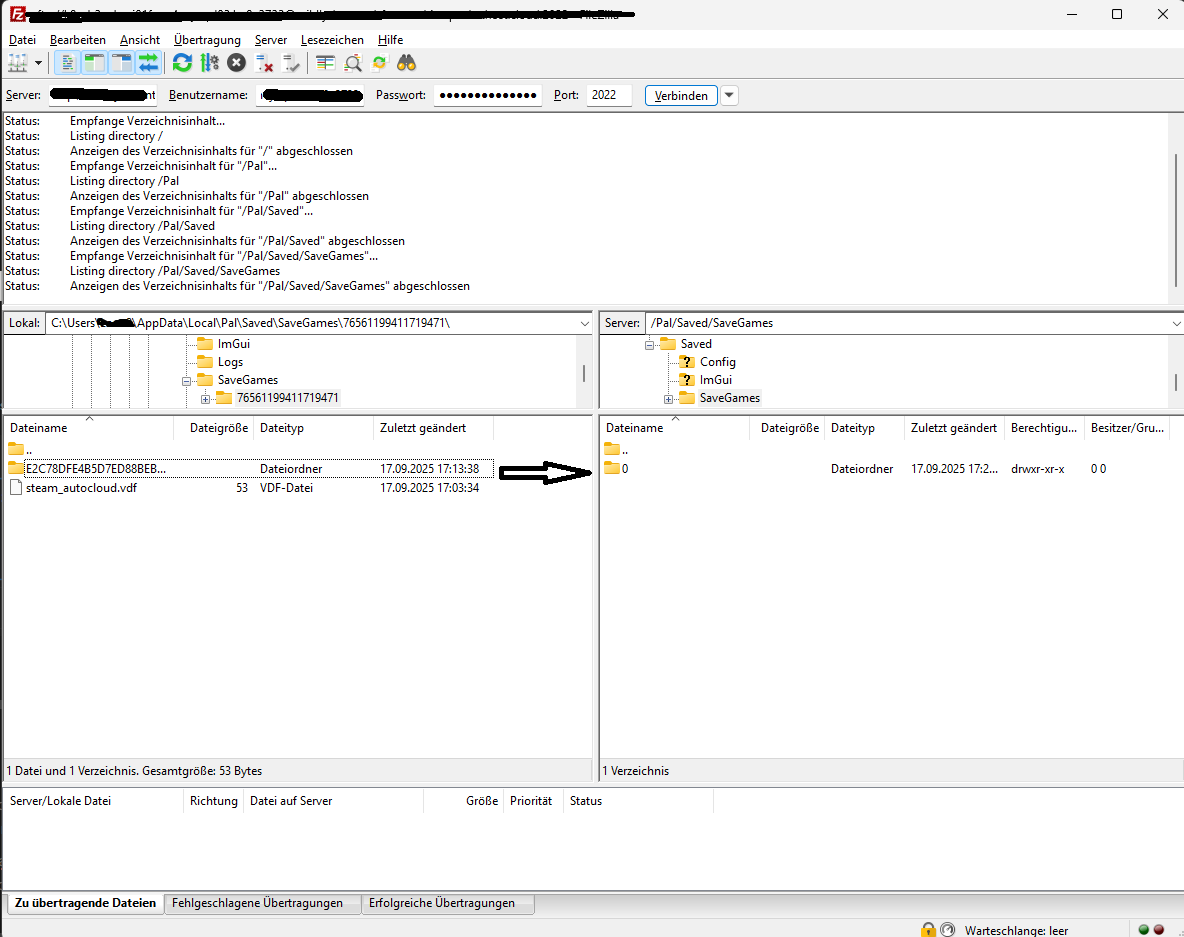Open the Ansicht menu
Image resolution: width=1184 pixels, height=937 pixels.
140,40
